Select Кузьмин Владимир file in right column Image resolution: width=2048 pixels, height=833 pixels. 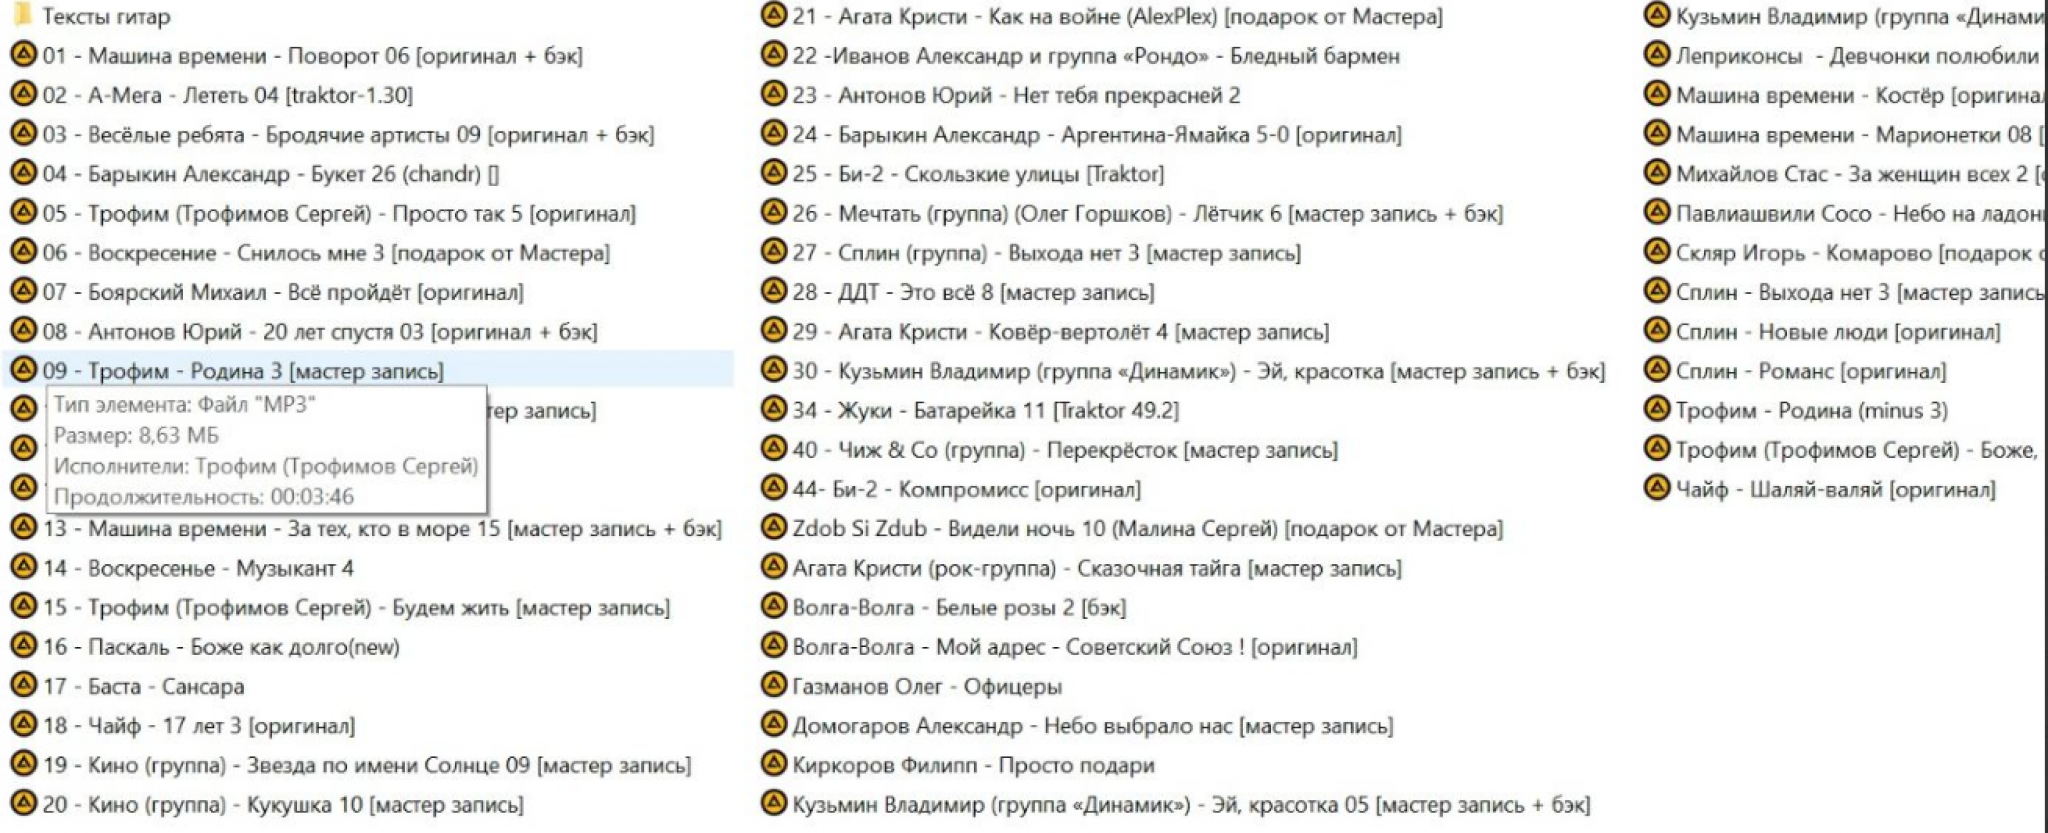coord(1861,16)
